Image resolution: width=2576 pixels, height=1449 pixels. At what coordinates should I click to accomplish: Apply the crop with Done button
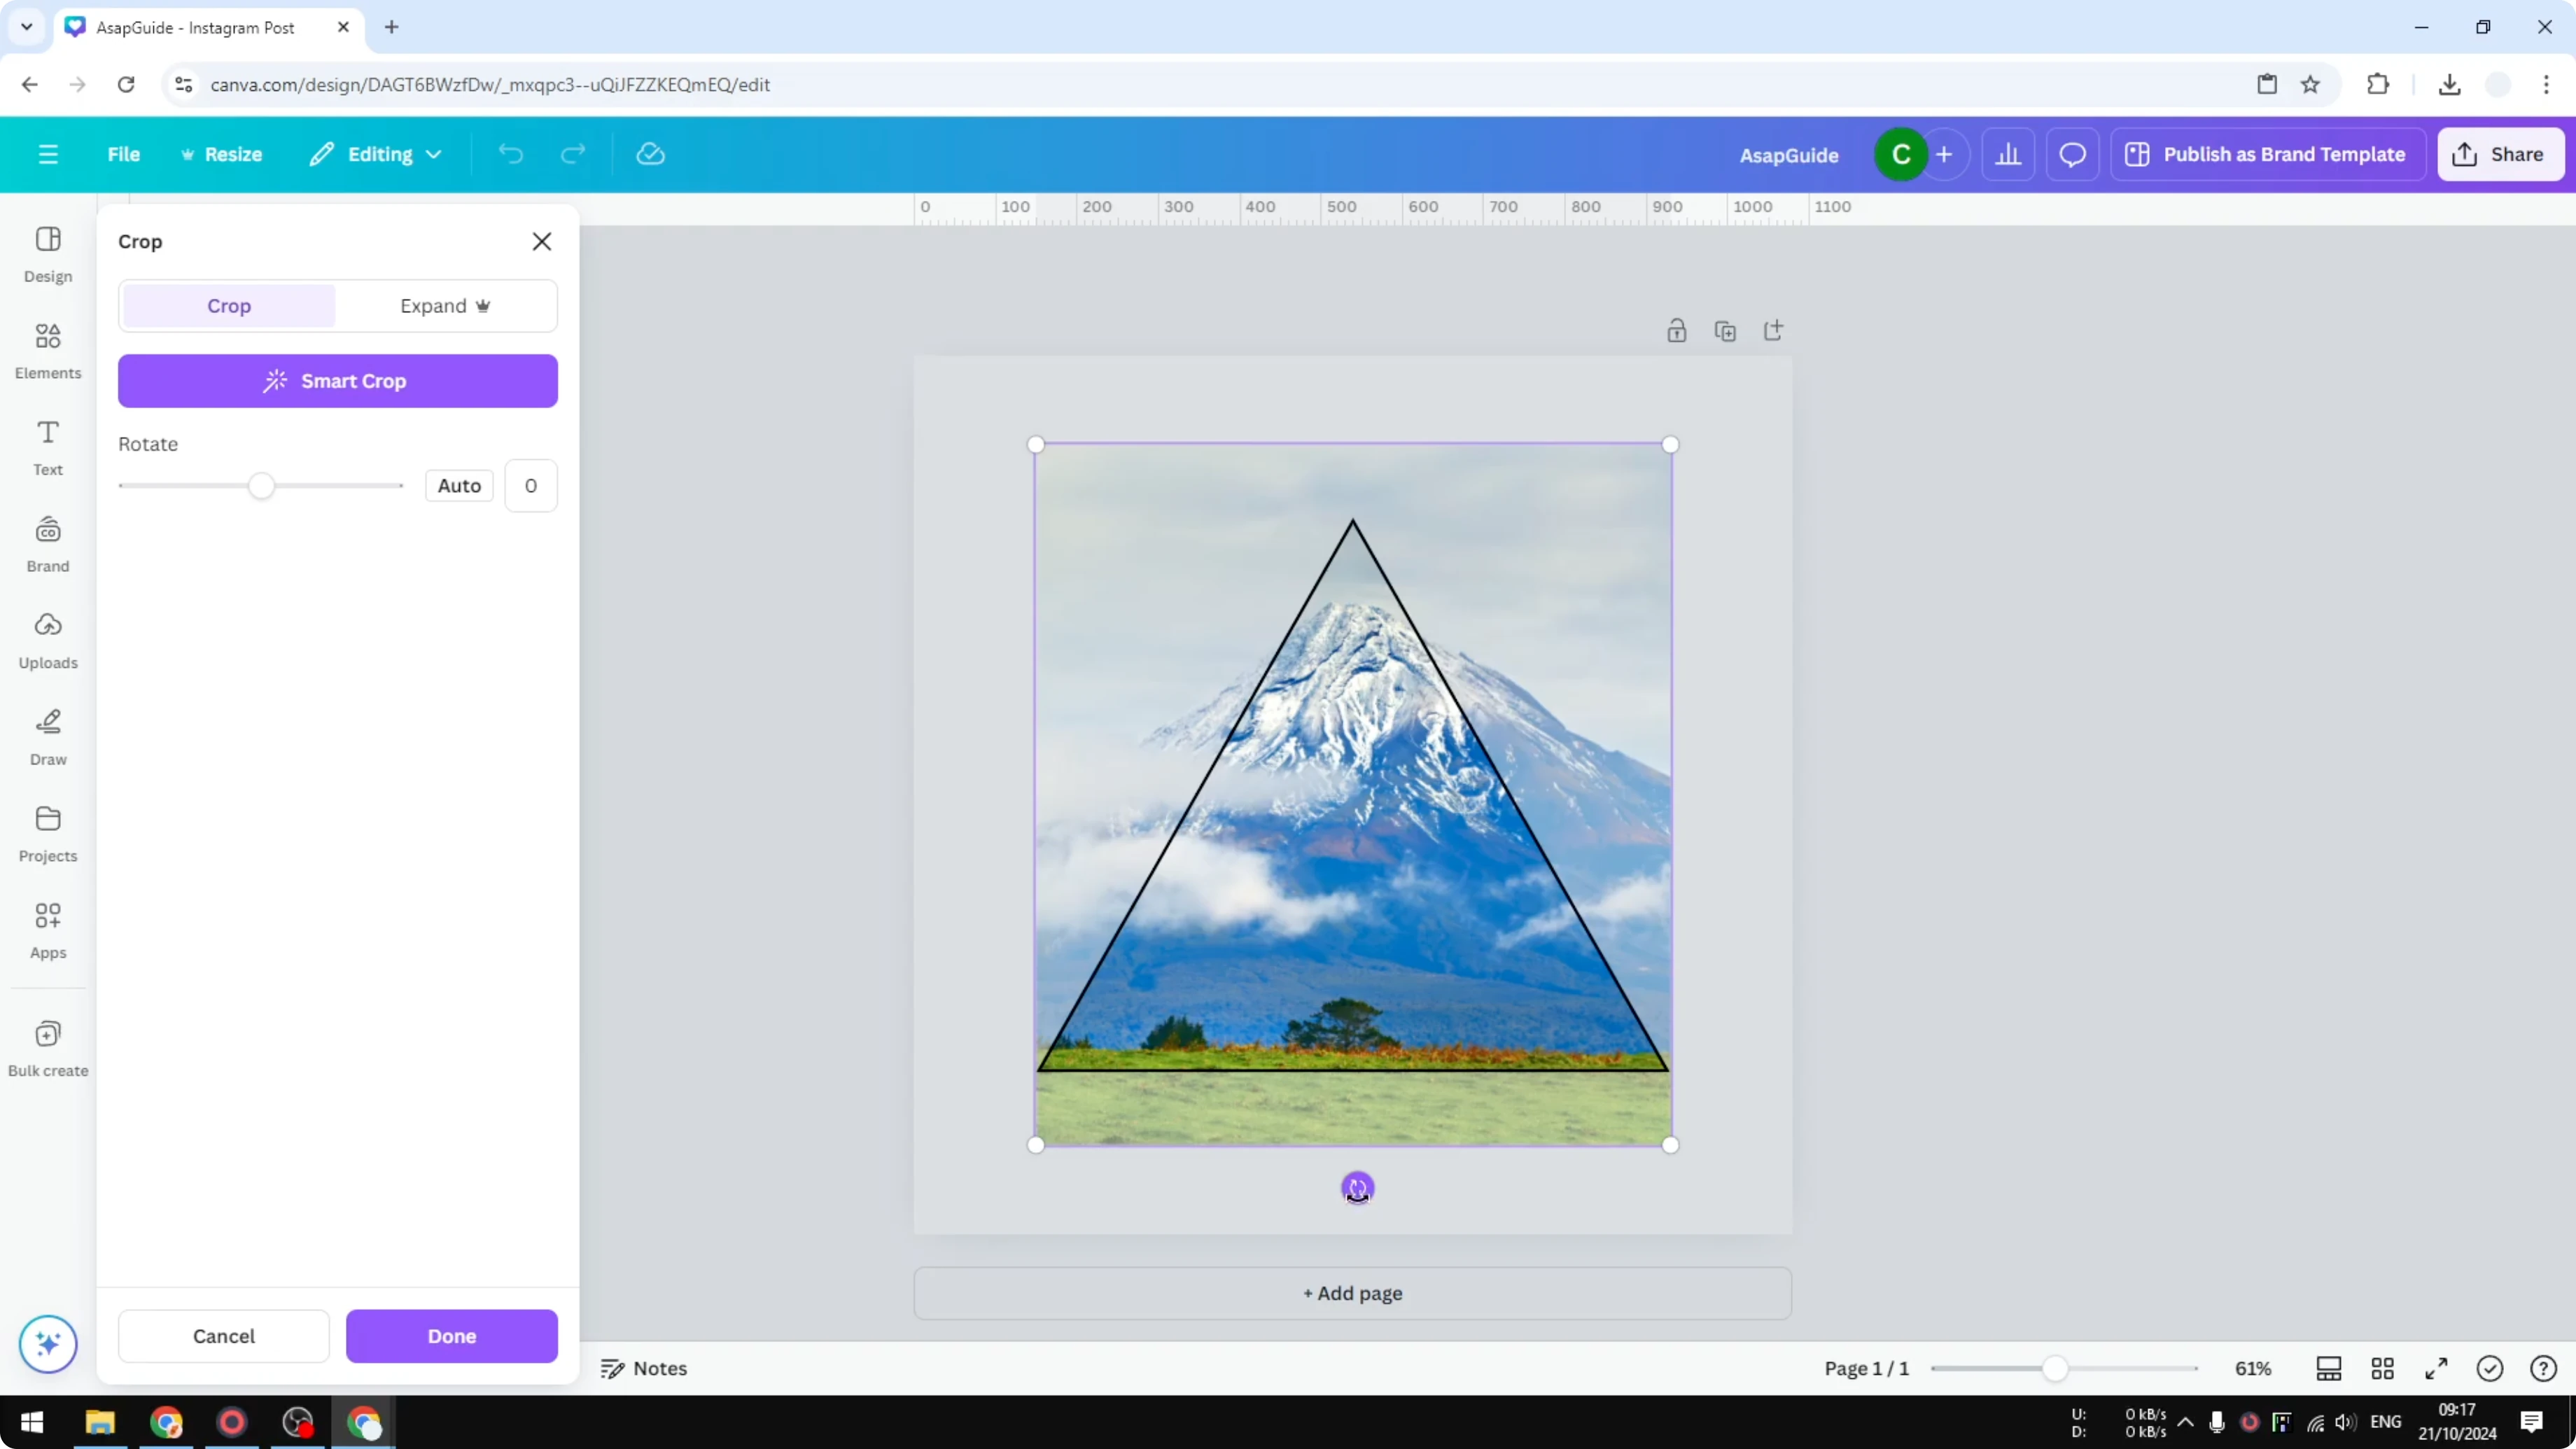click(451, 1335)
